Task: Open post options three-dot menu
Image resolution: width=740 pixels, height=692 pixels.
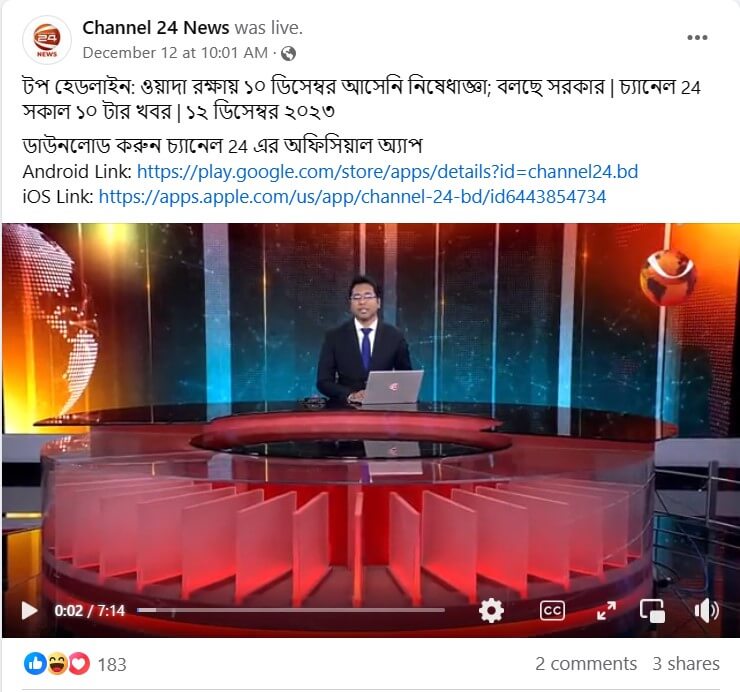Action: (x=697, y=38)
